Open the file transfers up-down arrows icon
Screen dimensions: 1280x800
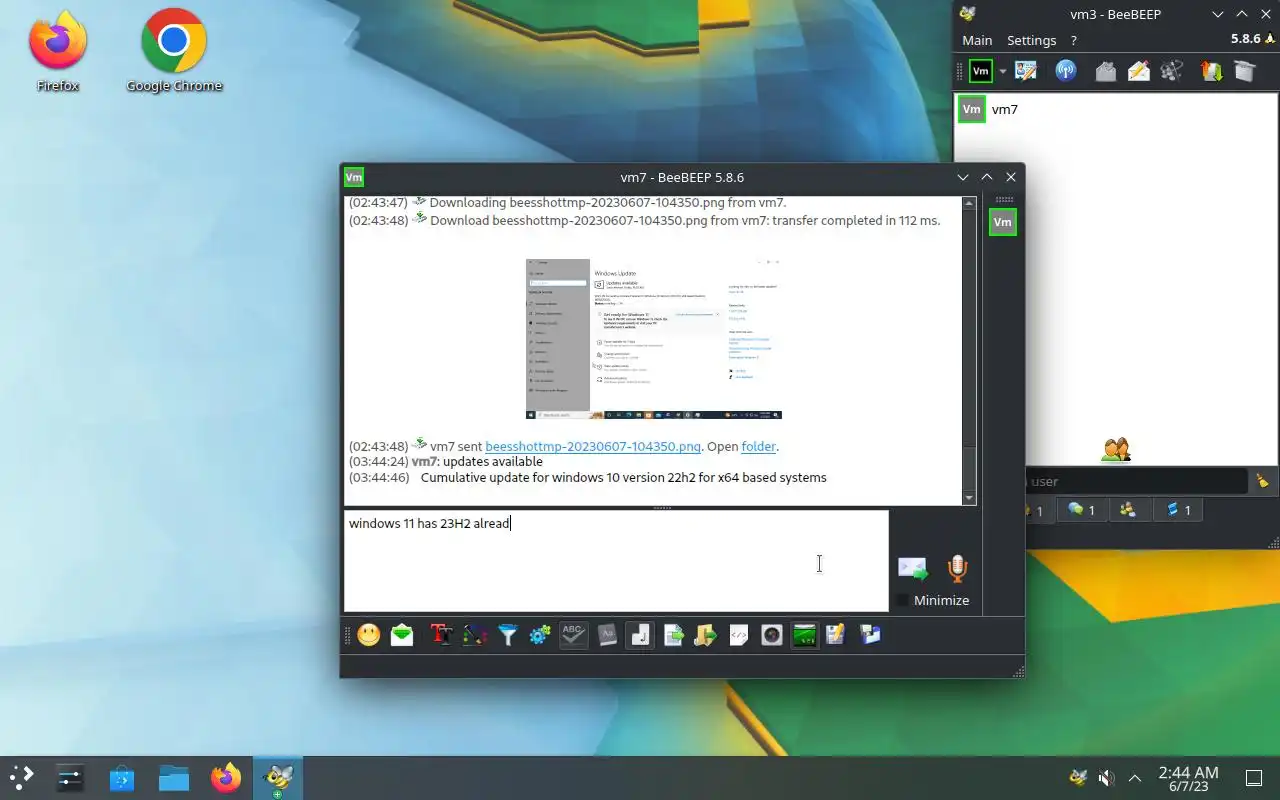click(x=1211, y=71)
